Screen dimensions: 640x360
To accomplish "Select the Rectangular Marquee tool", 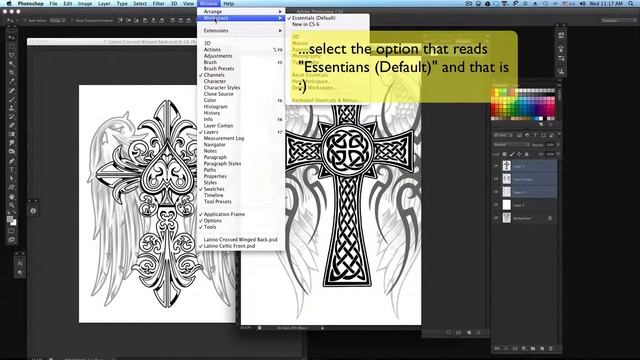I will 12,47.
